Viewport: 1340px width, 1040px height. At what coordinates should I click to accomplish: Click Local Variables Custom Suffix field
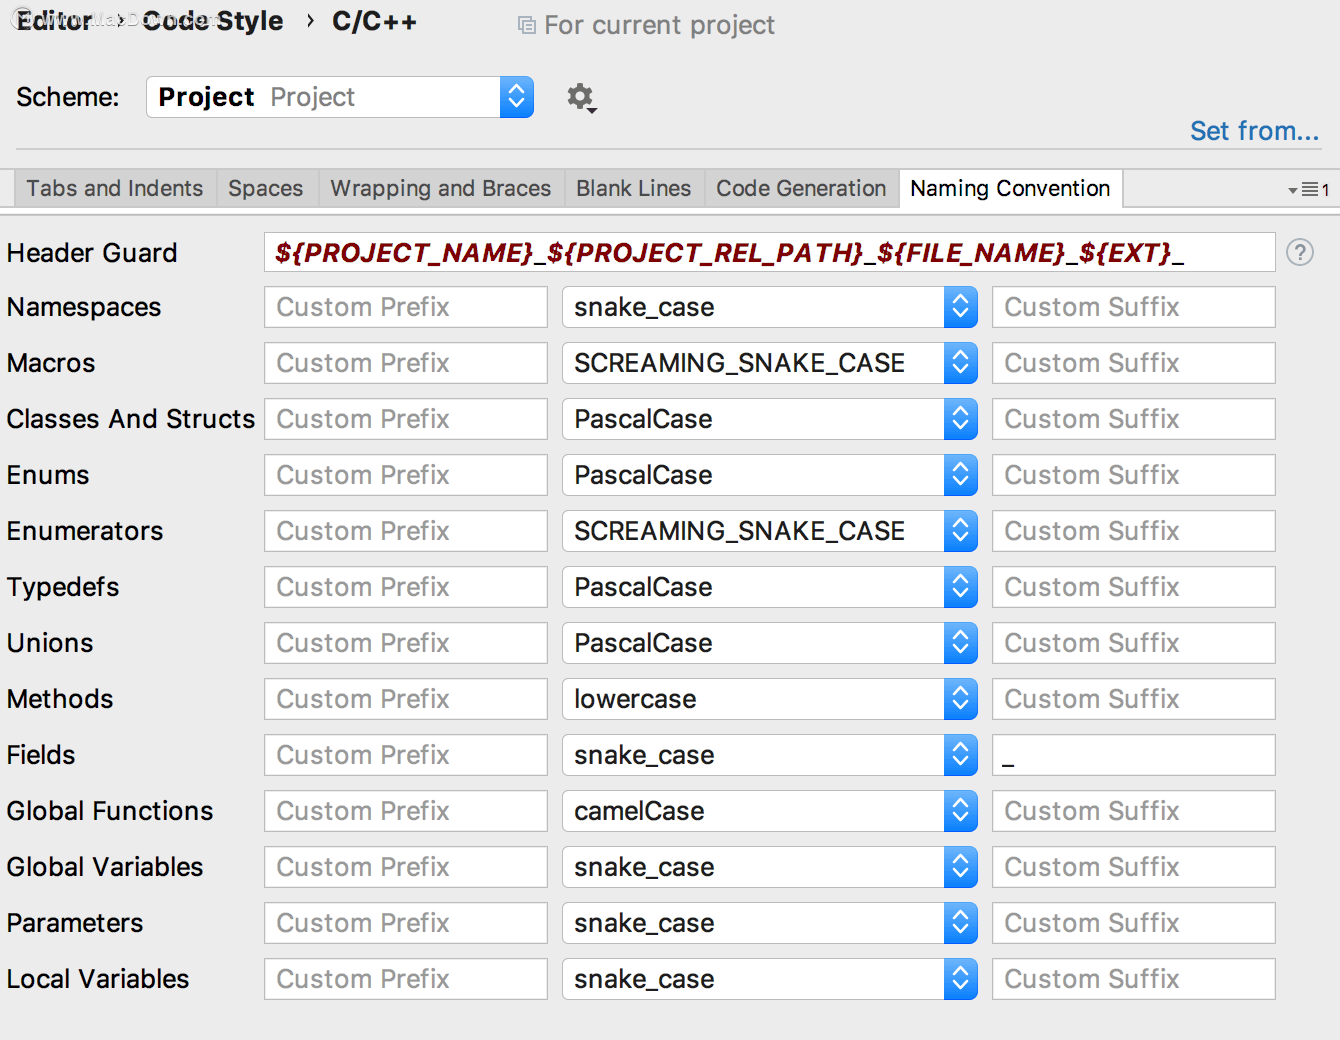(1134, 979)
